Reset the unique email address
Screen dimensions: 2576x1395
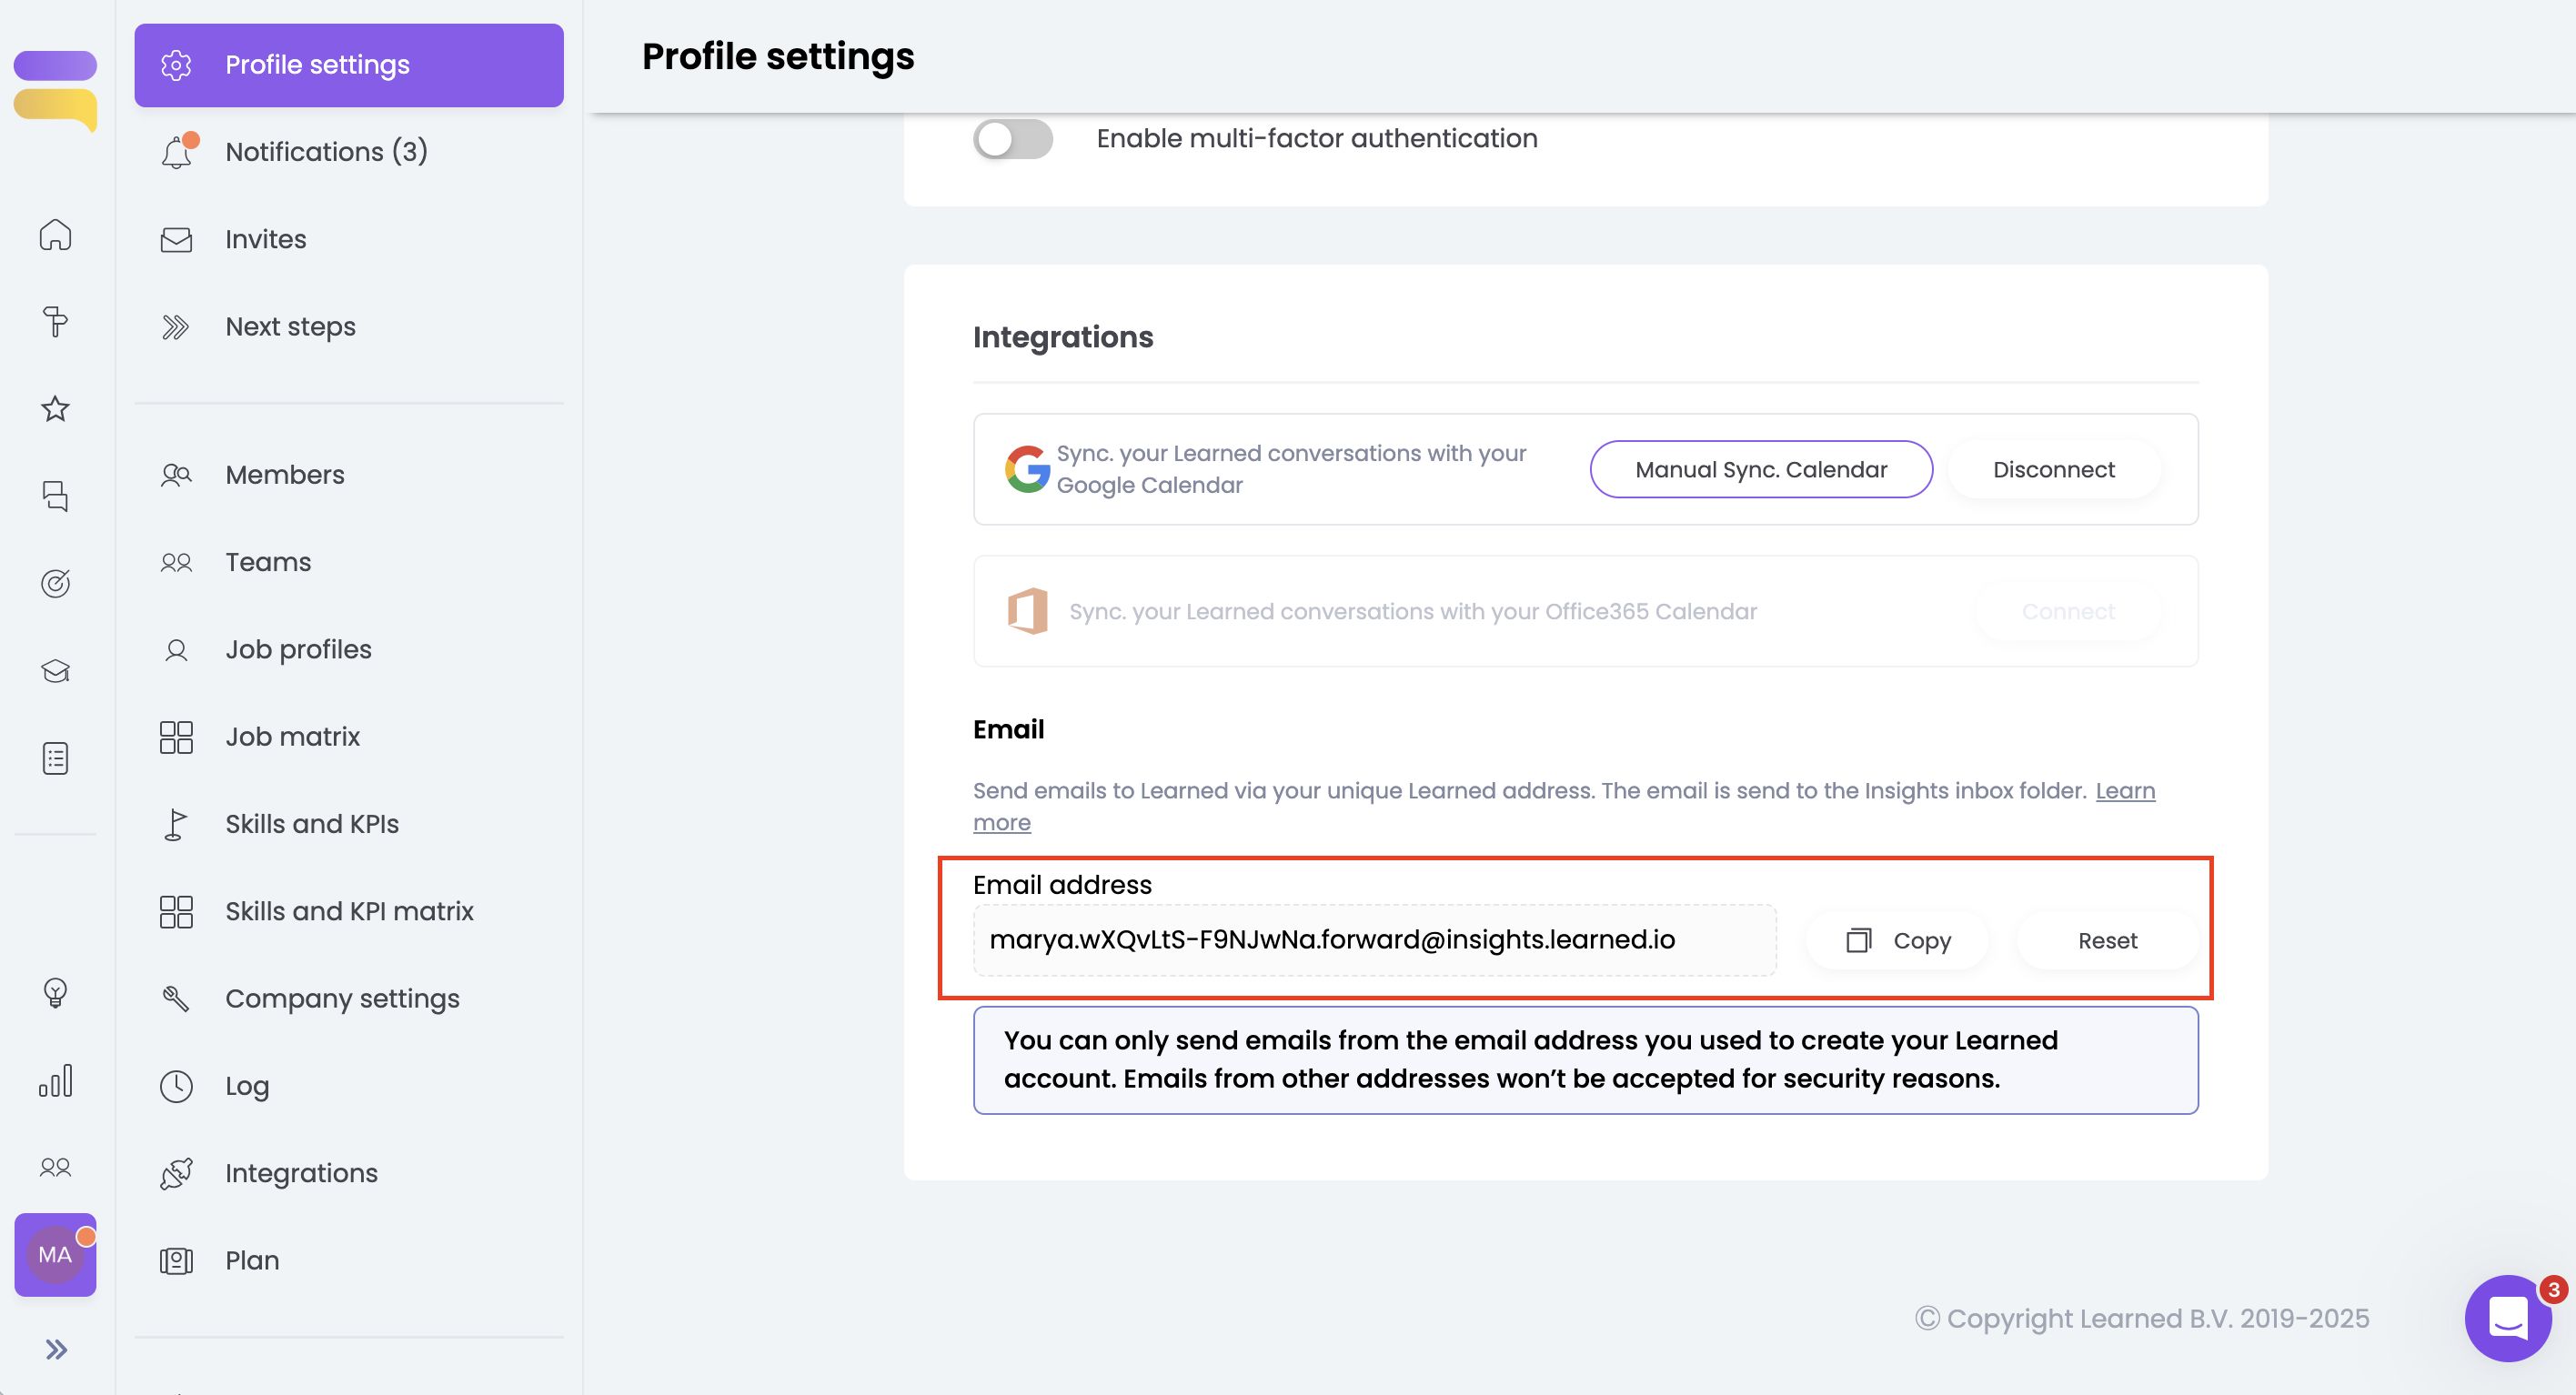2107,940
